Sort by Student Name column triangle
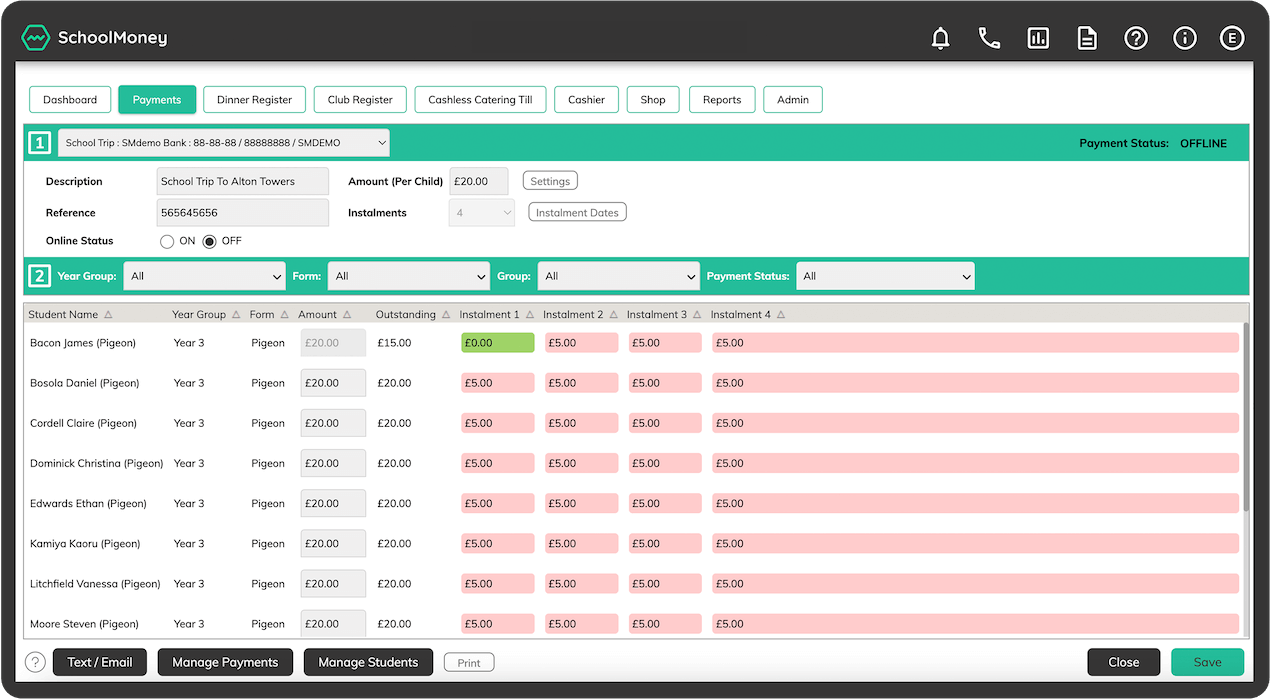Viewport: 1271px width, 700px height. click(108, 315)
